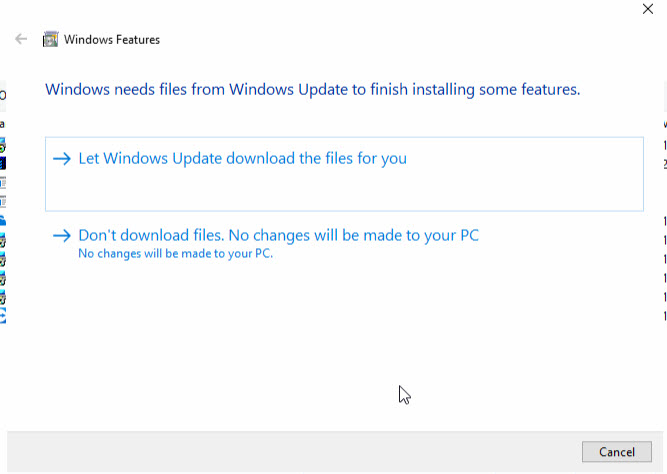This screenshot has width=667, height=474.
Task: Click empty space inside highlighted download option box
Action: 344,189
